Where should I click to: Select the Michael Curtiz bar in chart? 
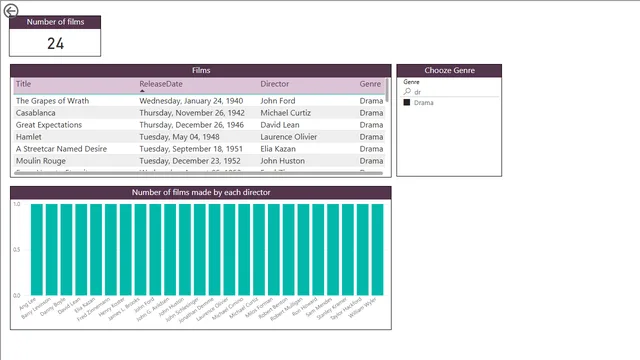[x=259, y=249]
